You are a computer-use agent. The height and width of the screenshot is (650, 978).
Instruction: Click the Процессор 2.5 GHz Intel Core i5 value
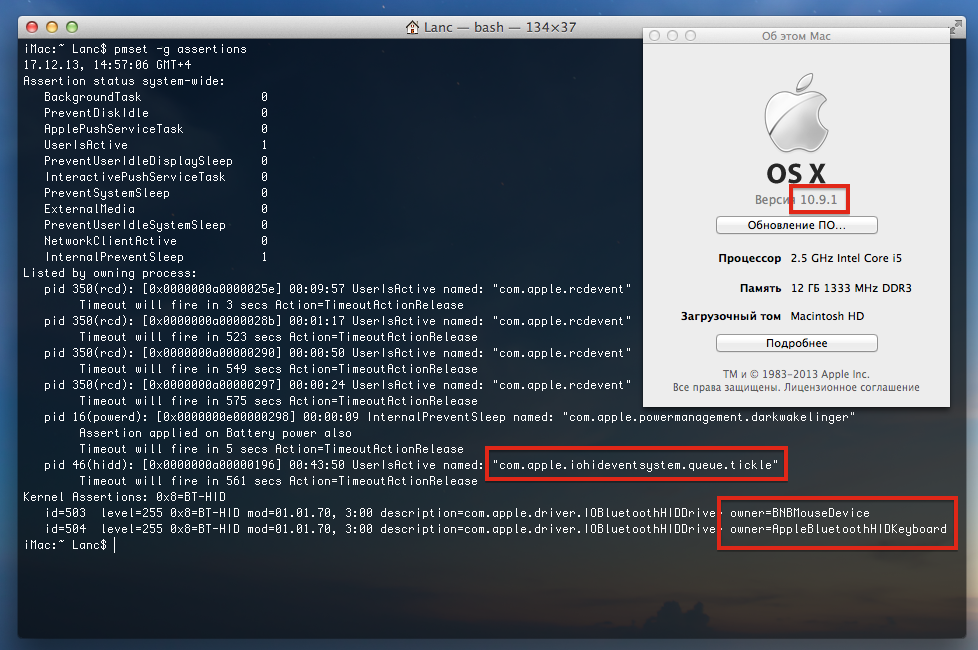coord(846,258)
